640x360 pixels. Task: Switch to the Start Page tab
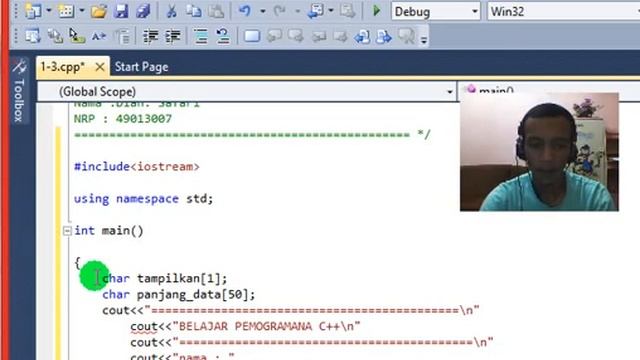click(x=141, y=67)
